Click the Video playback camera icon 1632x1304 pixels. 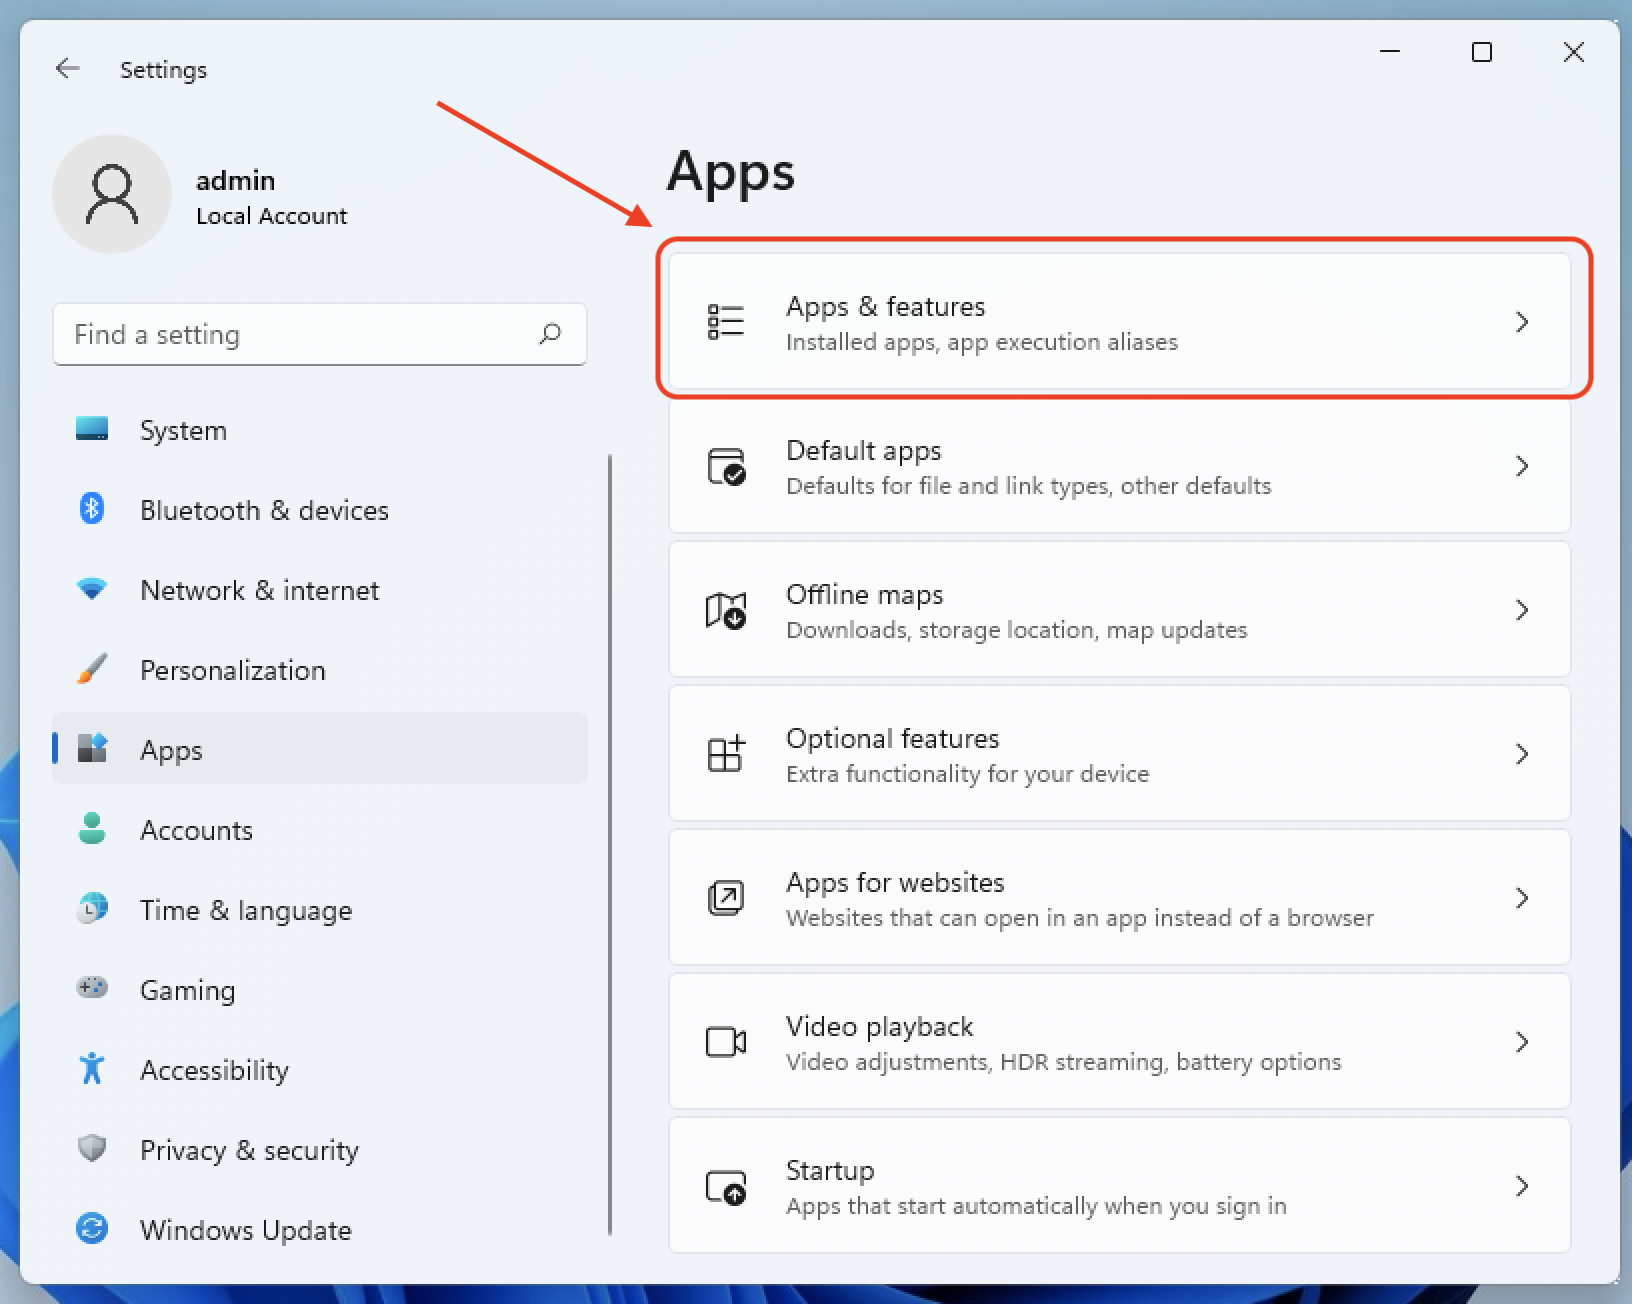click(726, 1042)
